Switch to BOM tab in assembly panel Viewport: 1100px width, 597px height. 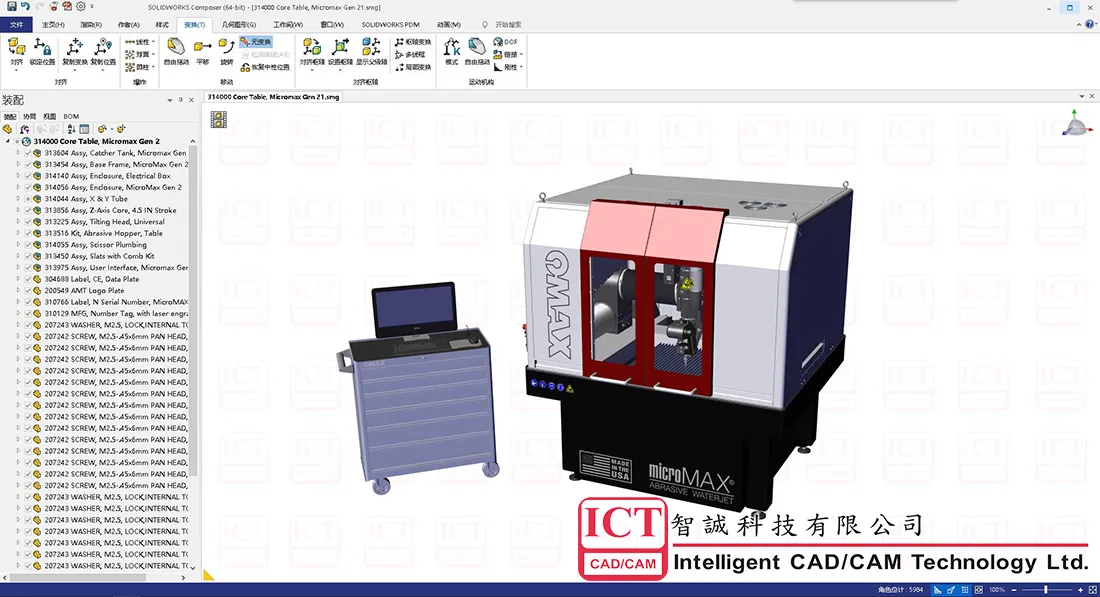[x=72, y=116]
